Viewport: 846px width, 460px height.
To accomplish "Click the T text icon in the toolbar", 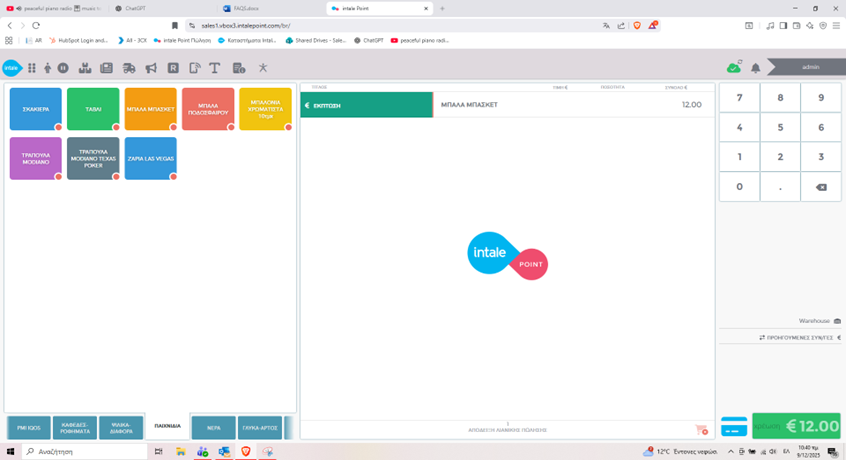I will 215,68.
